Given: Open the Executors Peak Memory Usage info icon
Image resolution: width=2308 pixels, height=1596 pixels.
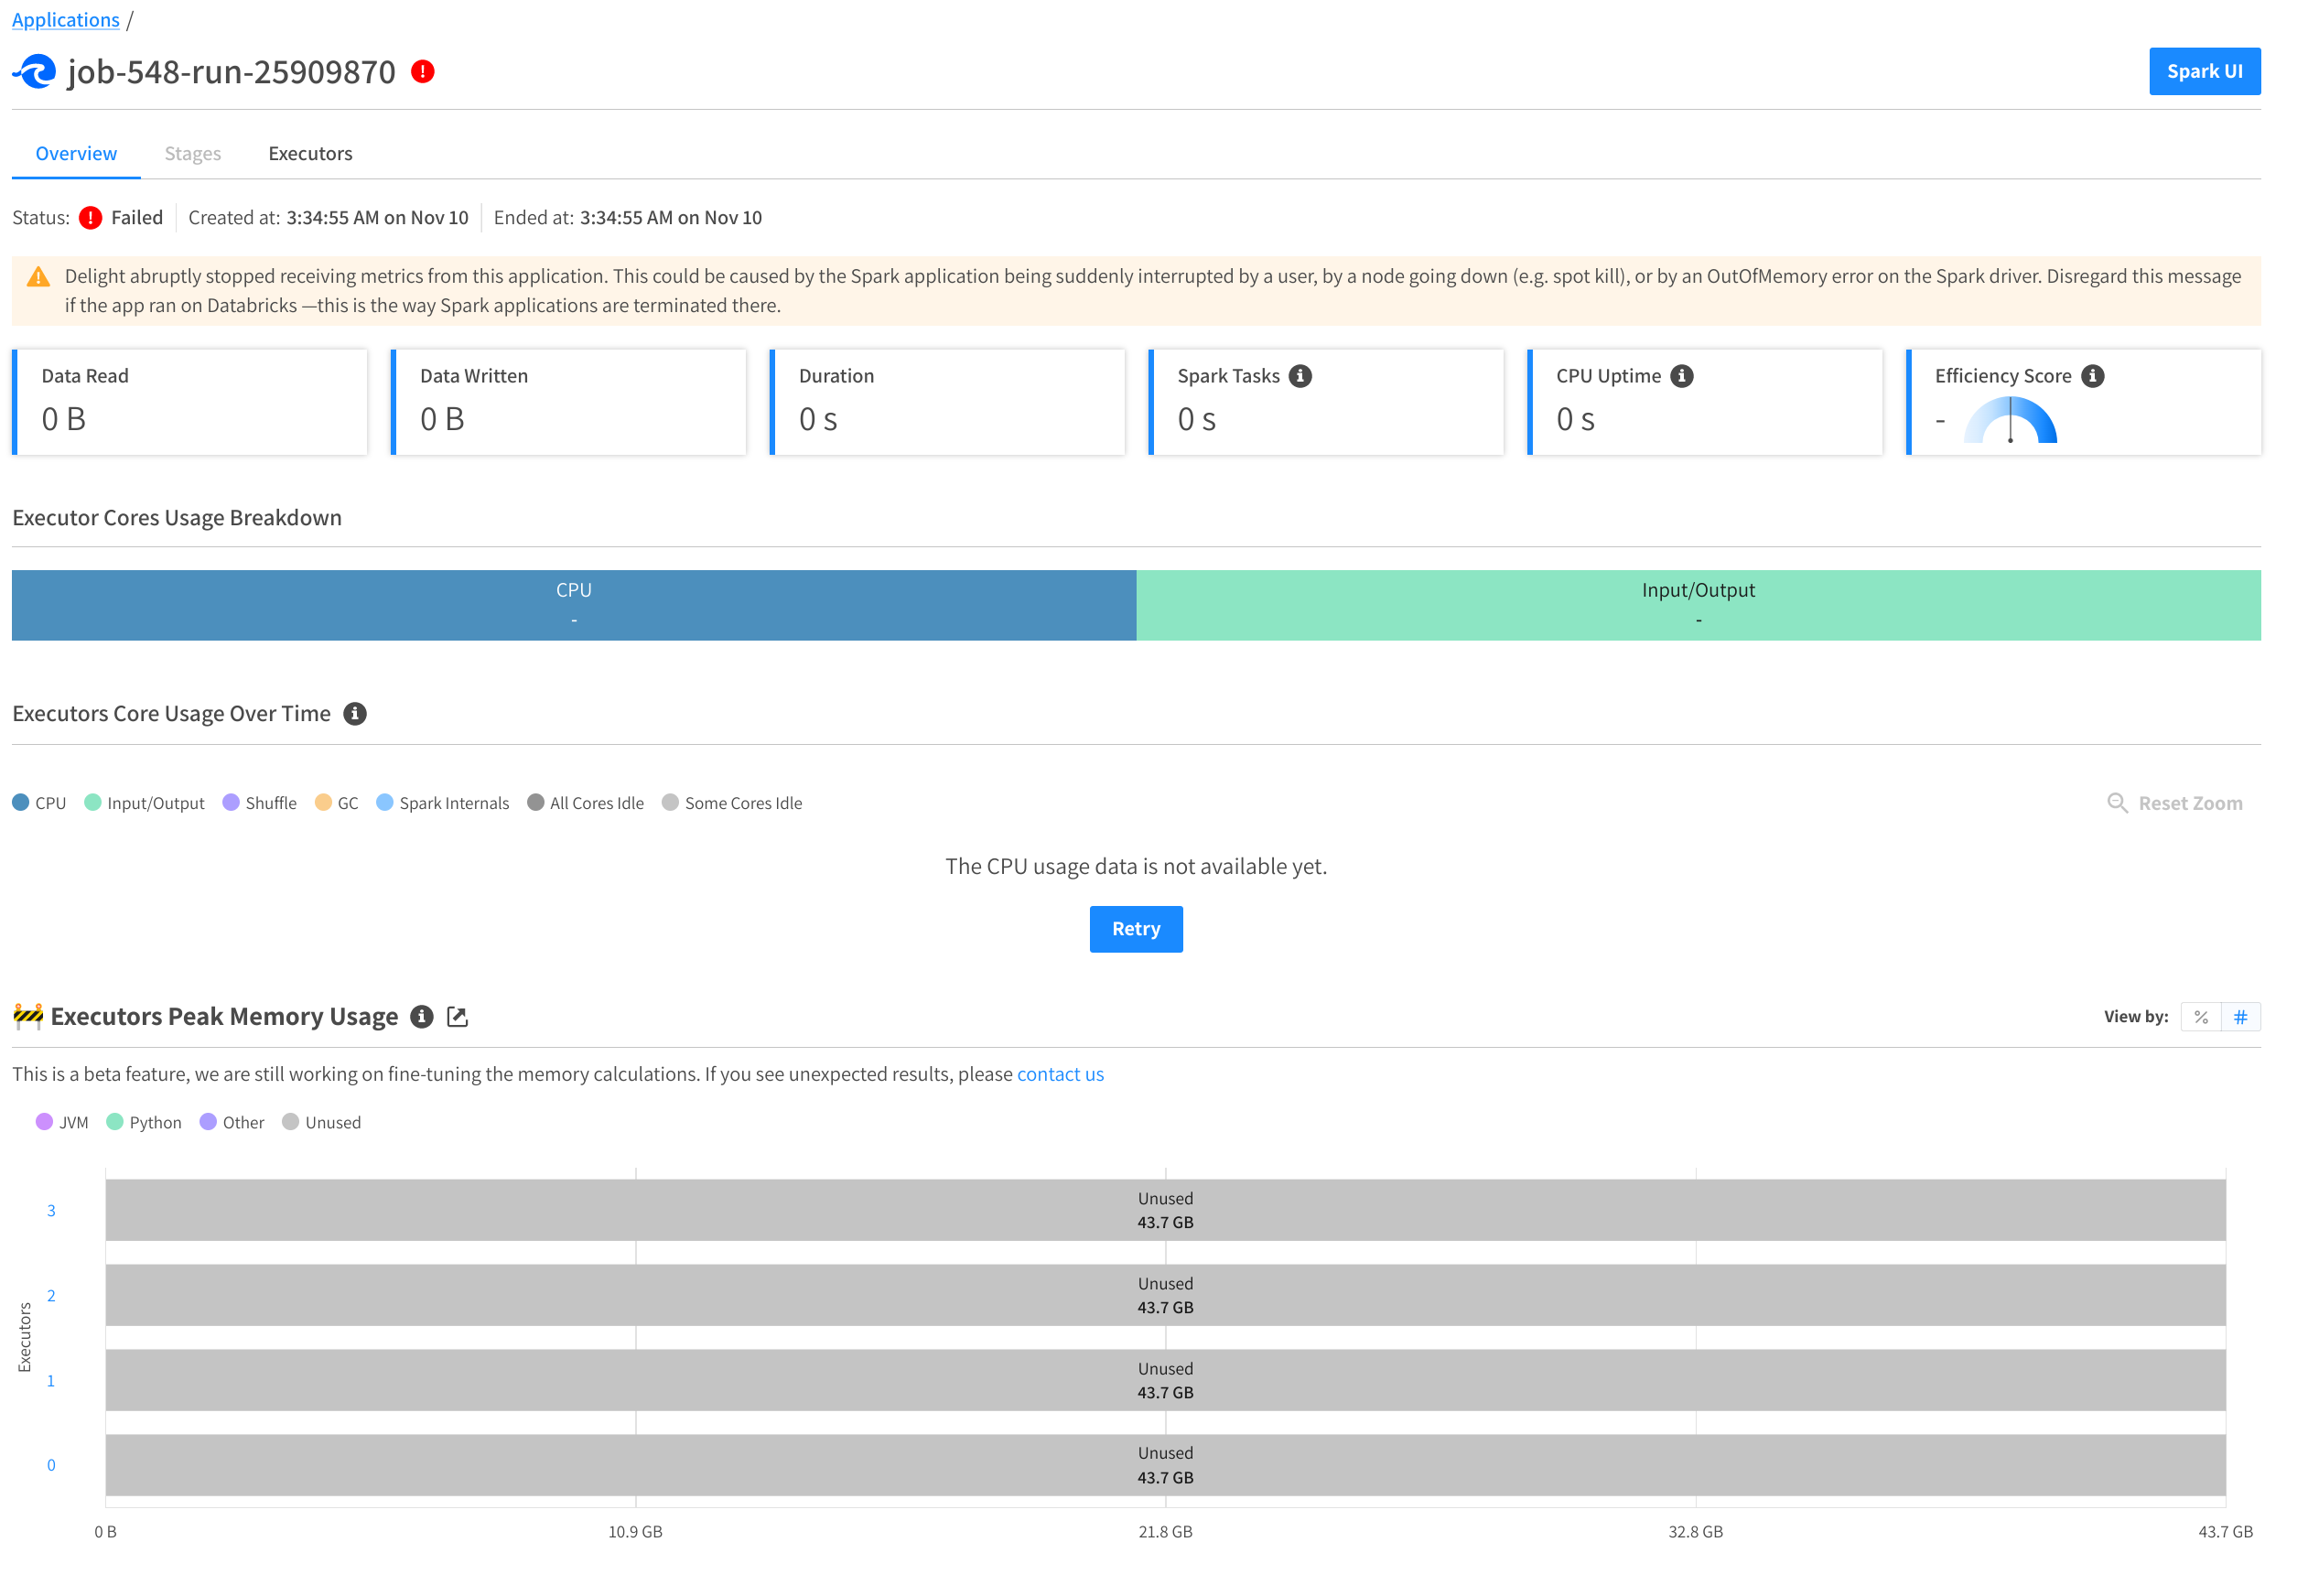Looking at the screenshot, I should 422,1016.
